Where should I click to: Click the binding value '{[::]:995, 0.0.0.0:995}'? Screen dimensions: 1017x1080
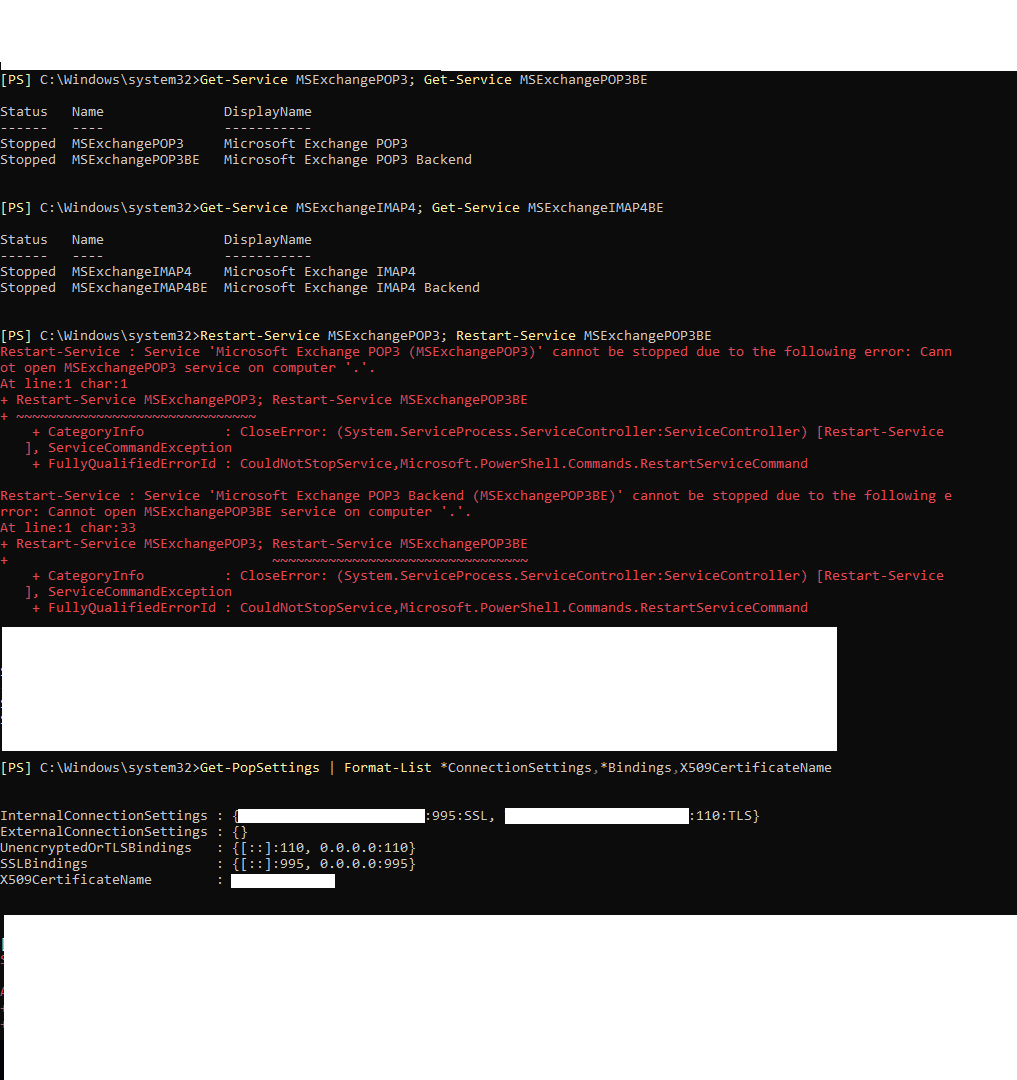click(324, 864)
